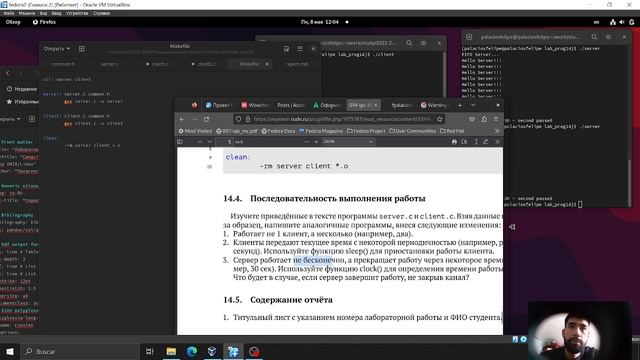The height and width of the screenshot is (360, 640).
Task: Close the 014-ipc PDF Firefox tab
Action: point(376,105)
